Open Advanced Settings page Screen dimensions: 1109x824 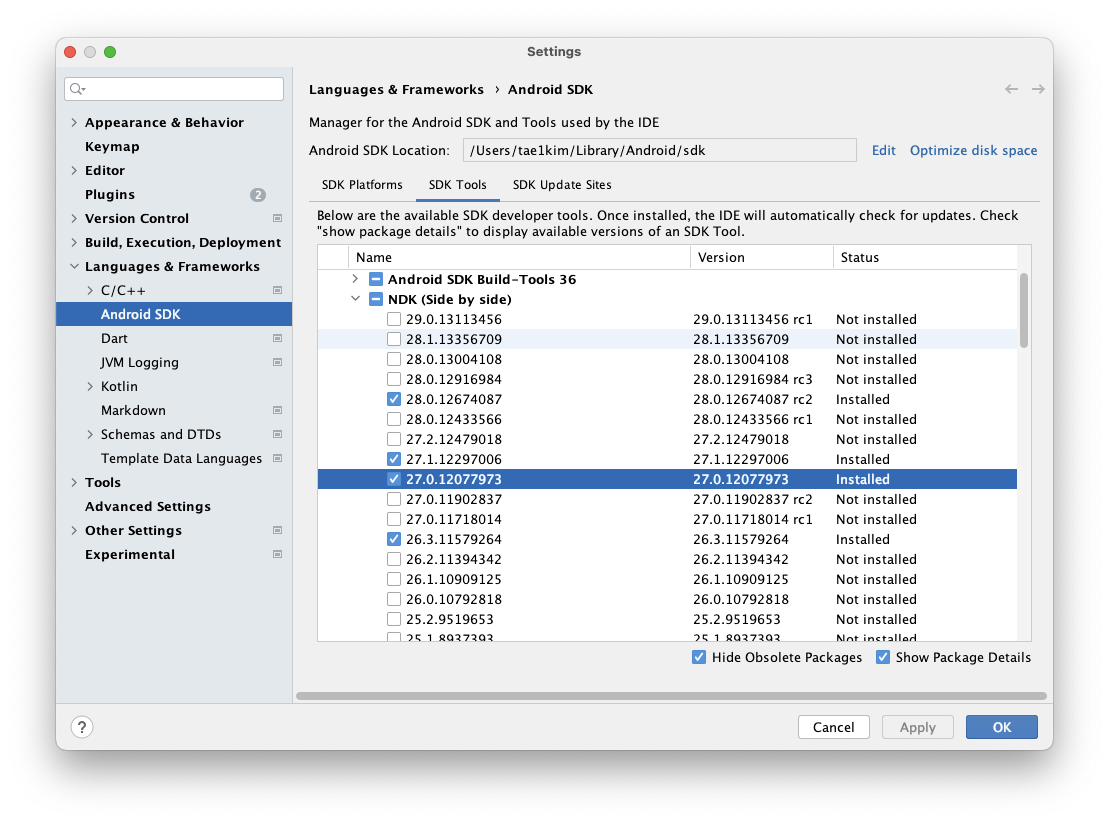148,506
